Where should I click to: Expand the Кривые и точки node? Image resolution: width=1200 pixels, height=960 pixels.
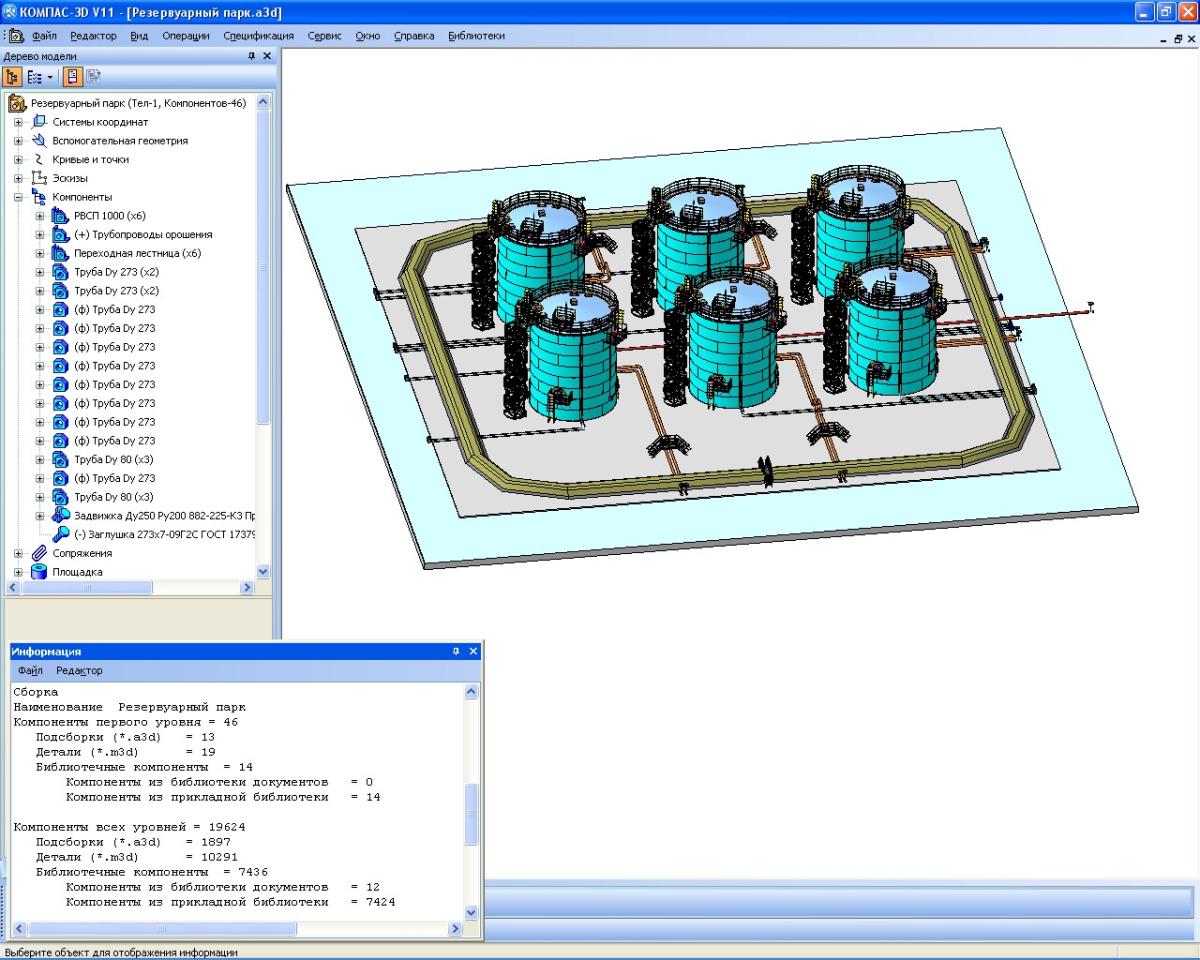(x=18, y=160)
